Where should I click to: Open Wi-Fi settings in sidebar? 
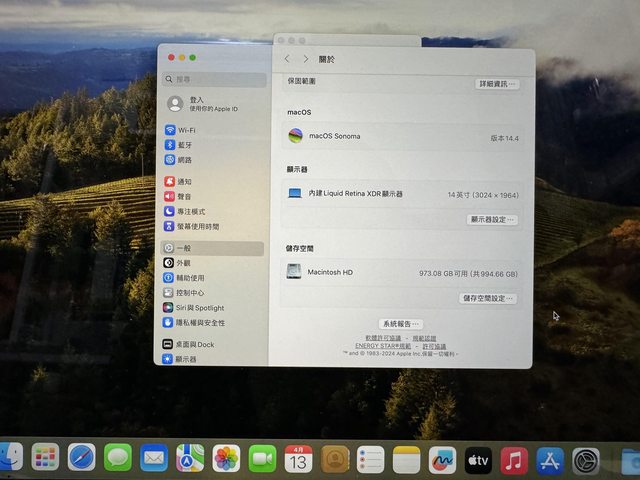tap(180, 130)
